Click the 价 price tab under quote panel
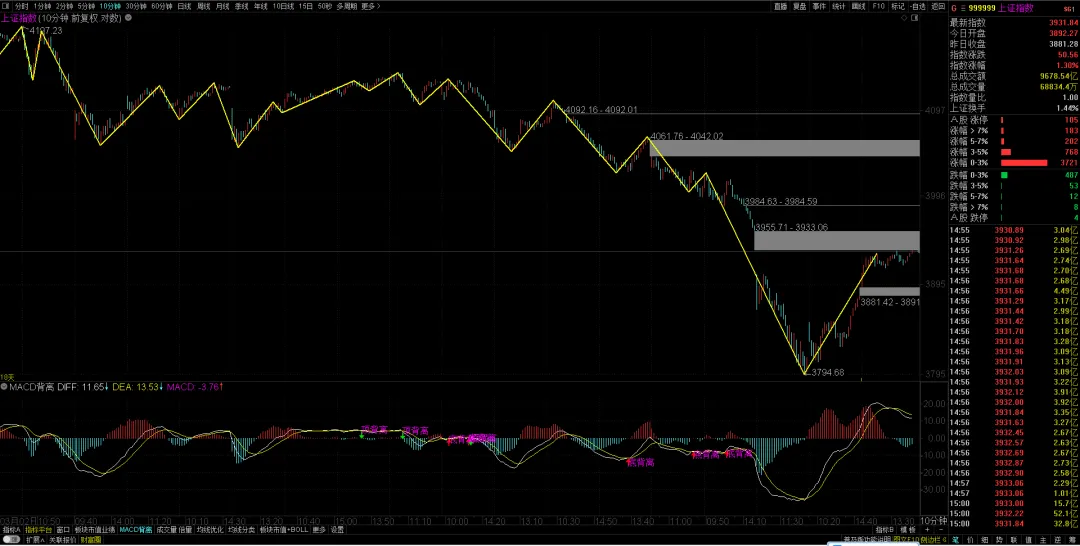This screenshot has height=546, width=1080. 970,540
